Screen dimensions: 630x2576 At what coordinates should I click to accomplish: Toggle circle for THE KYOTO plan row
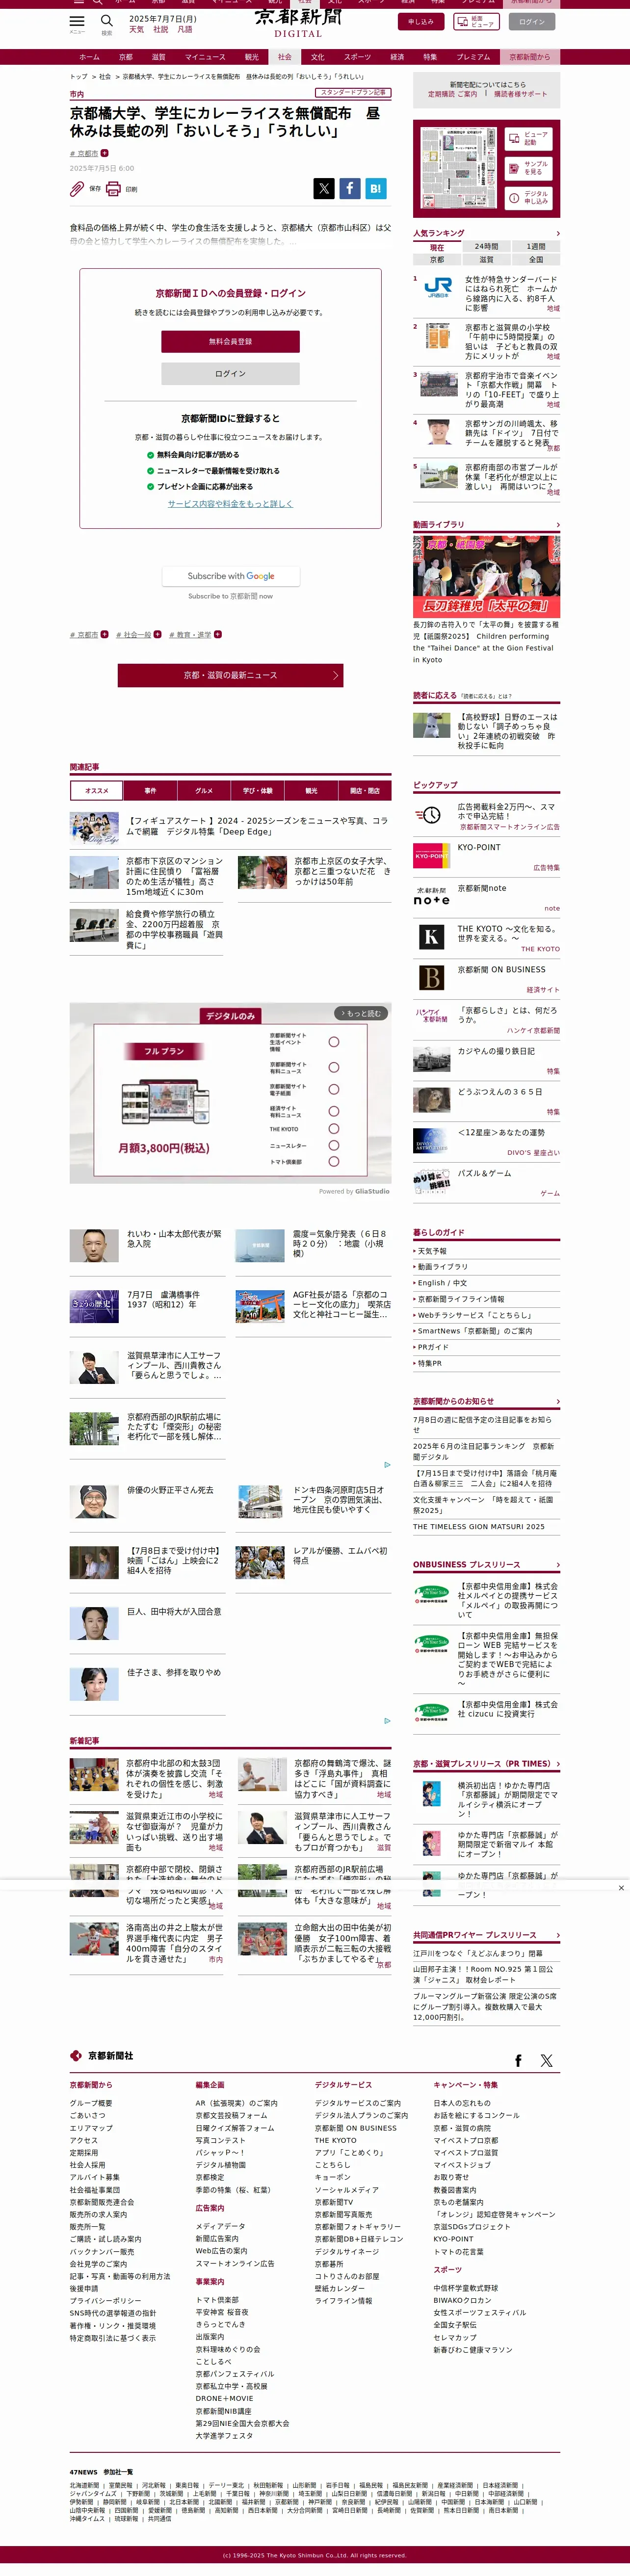tap(334, 1128)
